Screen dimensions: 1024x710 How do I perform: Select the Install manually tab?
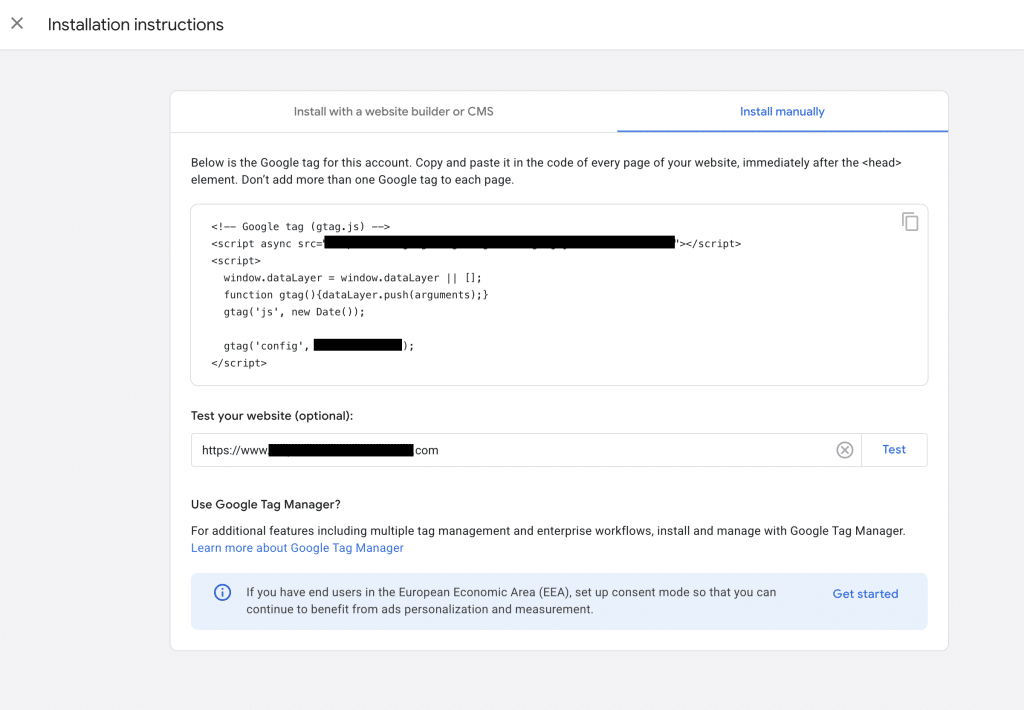pyautogui.click(x=782, y=112)
